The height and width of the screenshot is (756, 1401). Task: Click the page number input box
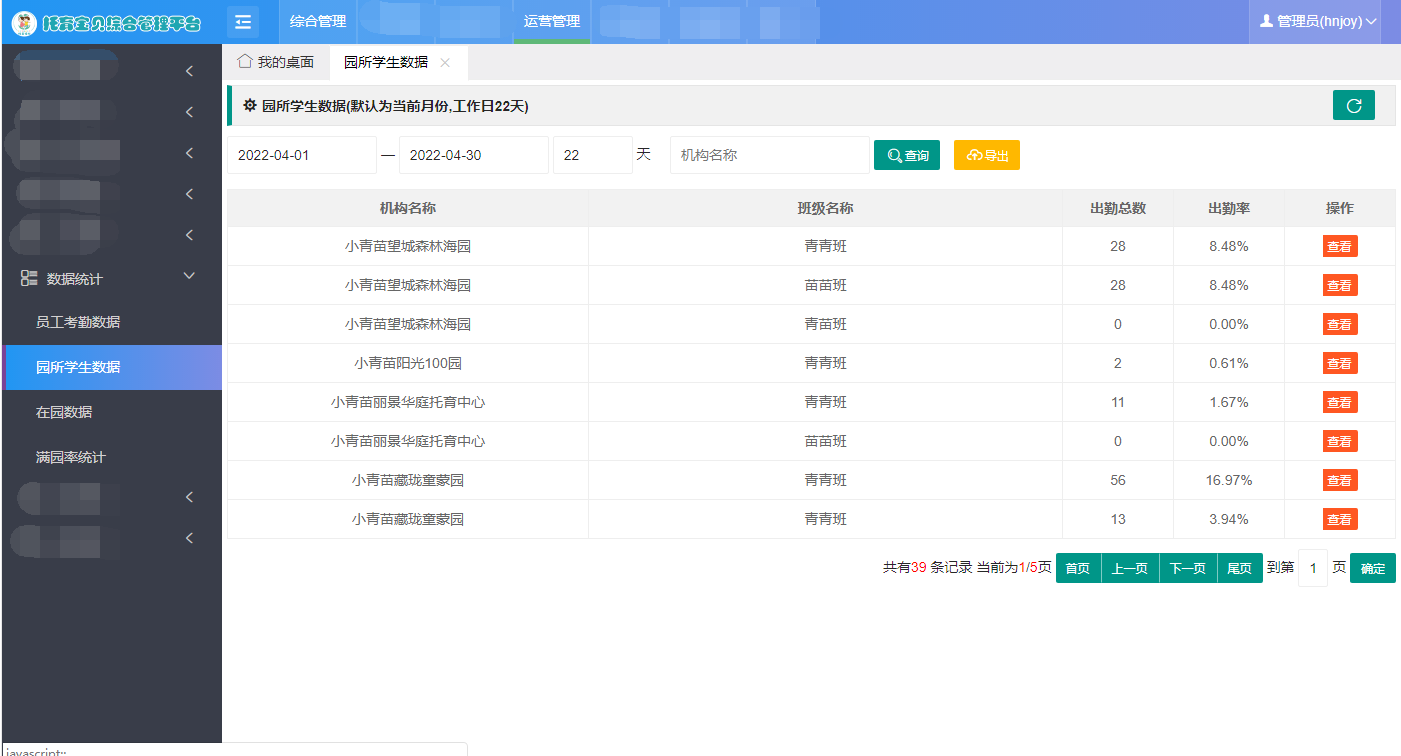point(1313,568)
